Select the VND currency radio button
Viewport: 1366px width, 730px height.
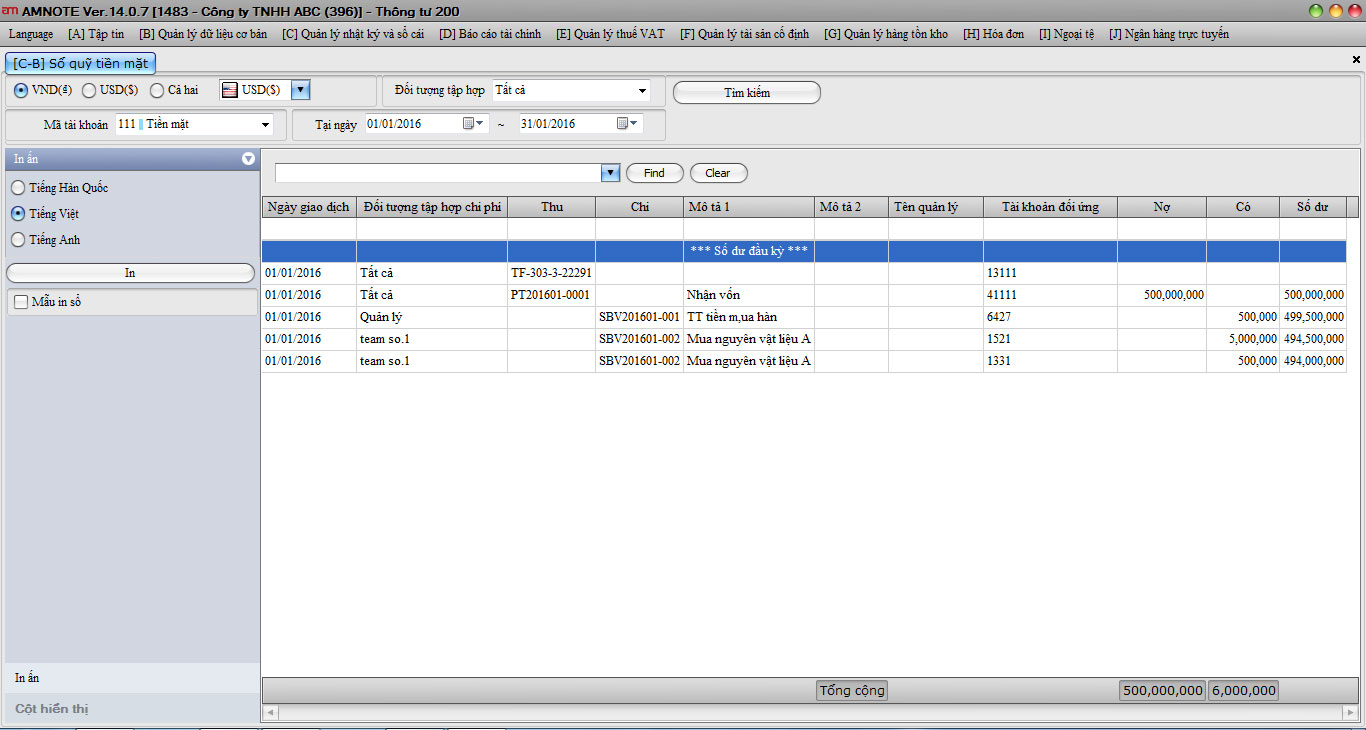coord(20,90)
